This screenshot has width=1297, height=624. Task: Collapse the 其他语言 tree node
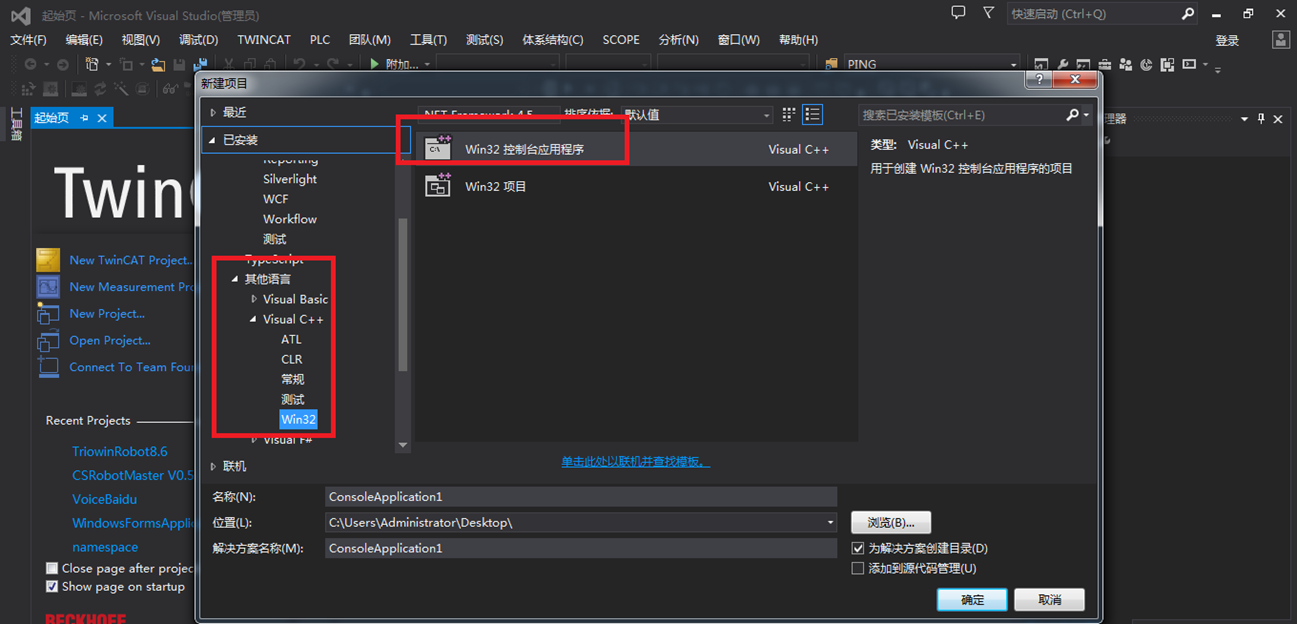pyautogui.click(x=235, y=280)
